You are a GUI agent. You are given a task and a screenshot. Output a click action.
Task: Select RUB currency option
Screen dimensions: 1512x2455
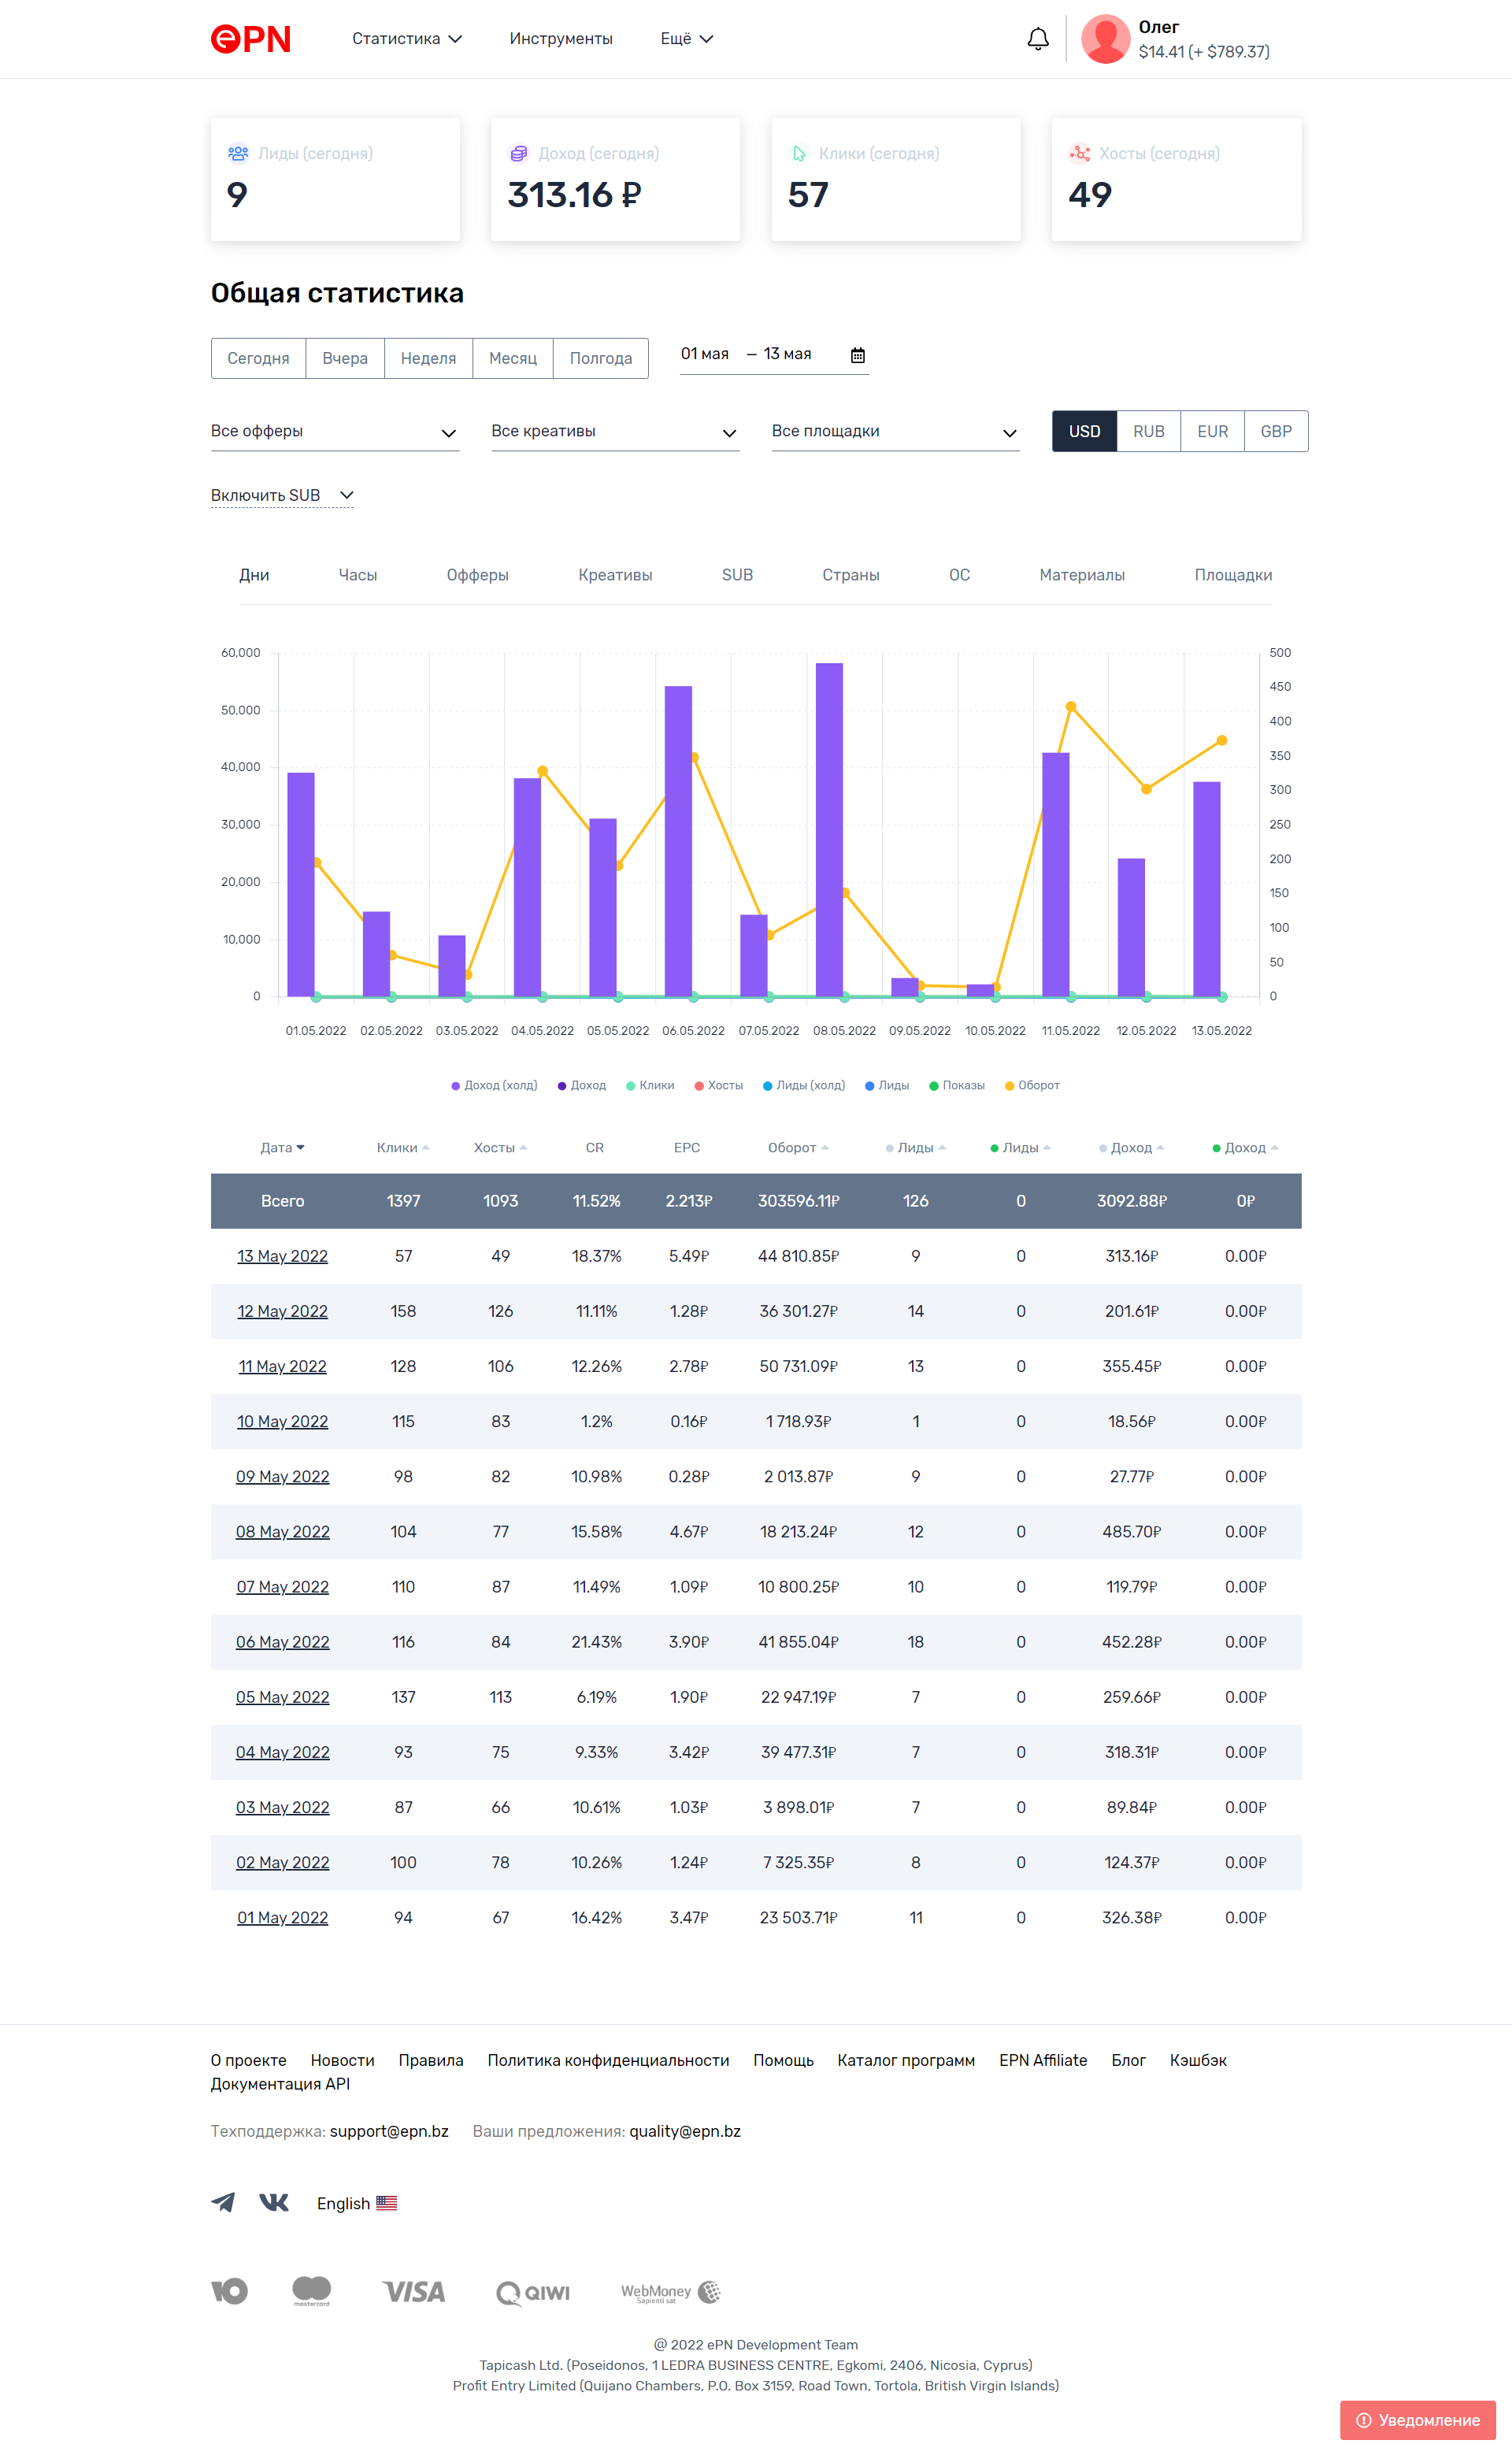(x=1148, y=431)
